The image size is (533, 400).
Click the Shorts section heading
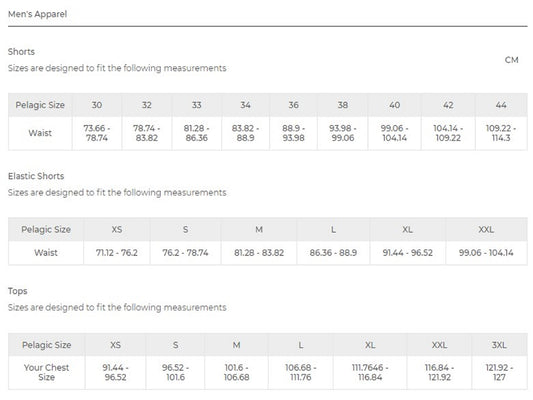(x=21, y=52)
